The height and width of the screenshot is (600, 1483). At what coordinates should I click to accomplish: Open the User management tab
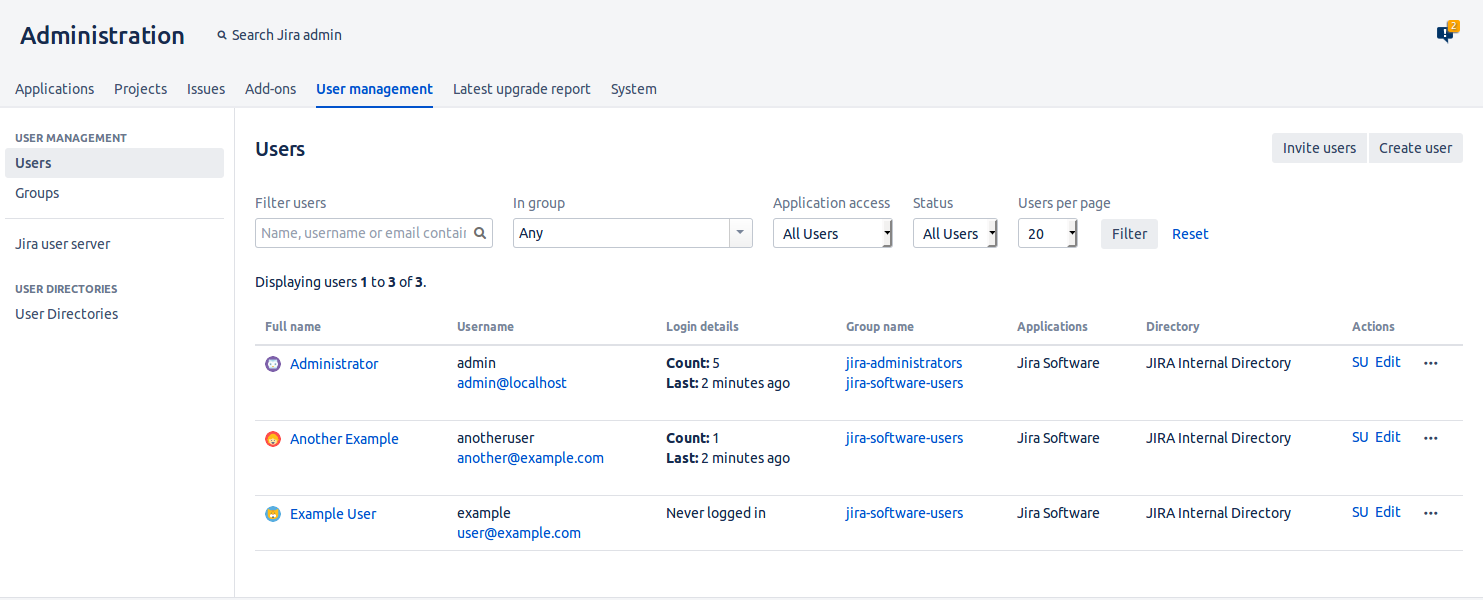pos(374,89)
